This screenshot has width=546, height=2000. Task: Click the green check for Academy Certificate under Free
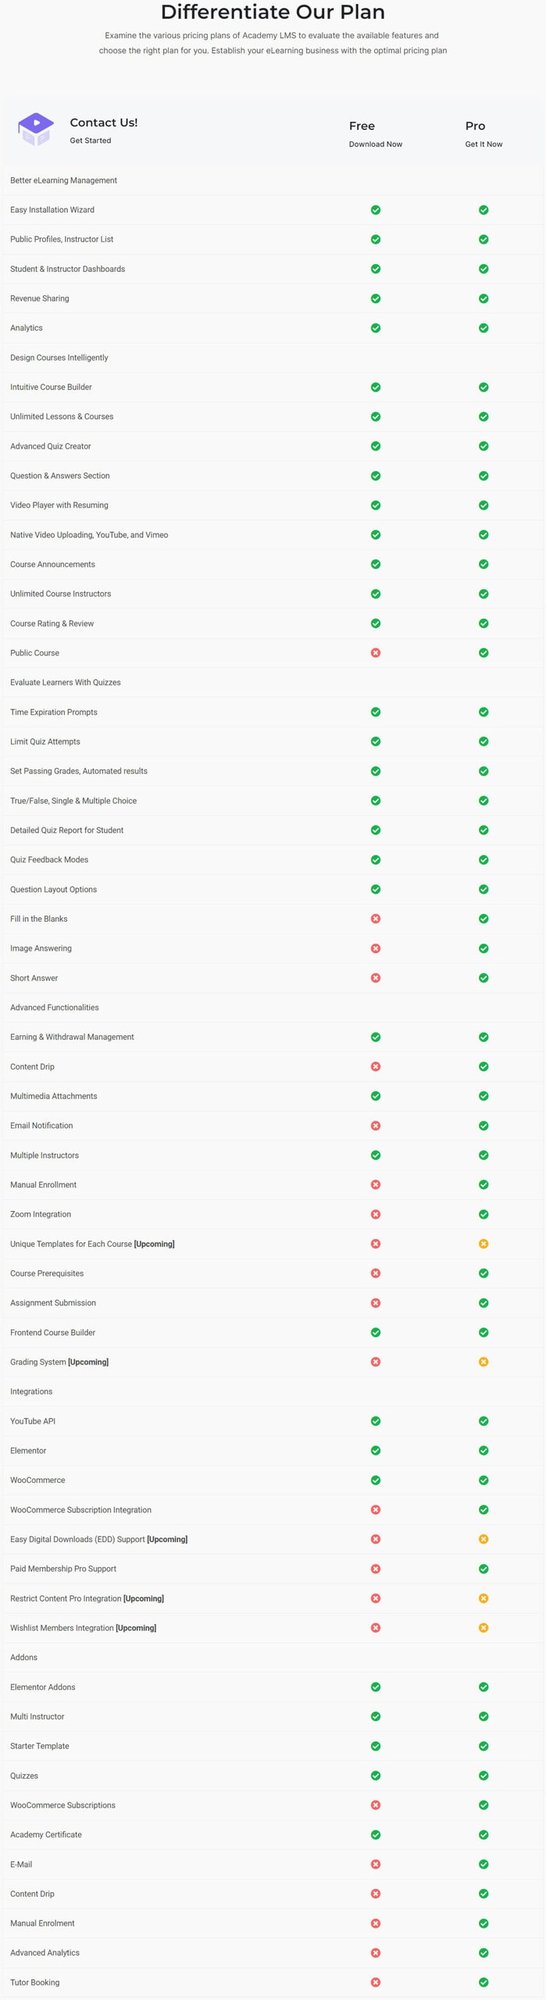(376, 1835)
